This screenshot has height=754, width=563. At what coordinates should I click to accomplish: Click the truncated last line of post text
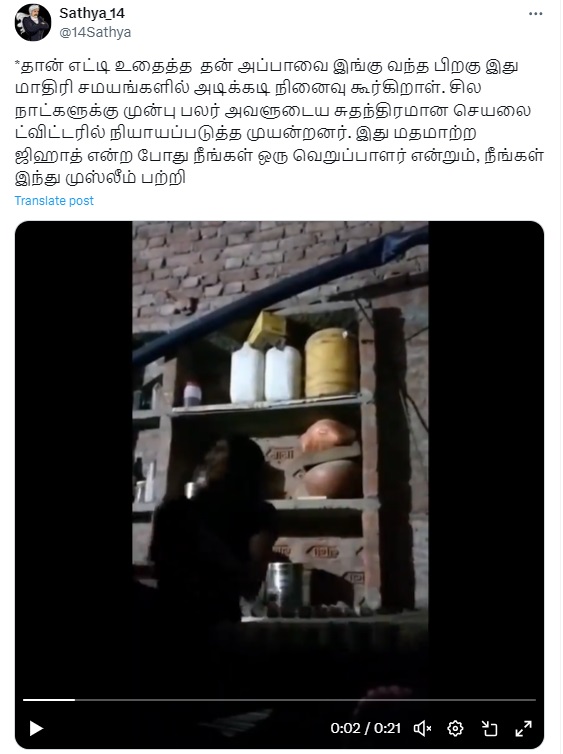(100, 178)
